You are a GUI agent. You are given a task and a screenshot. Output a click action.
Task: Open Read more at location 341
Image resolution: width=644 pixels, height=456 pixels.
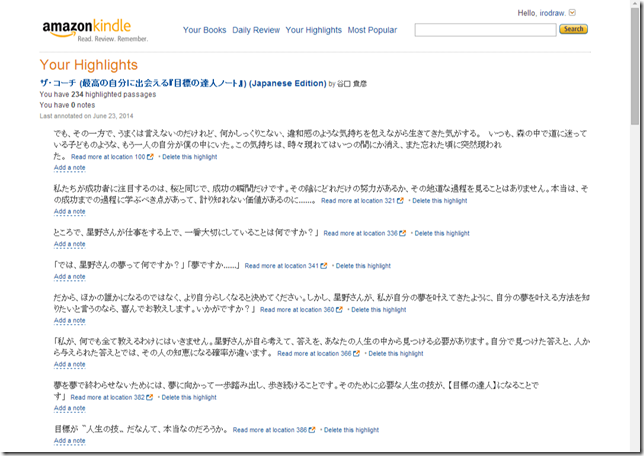coord(281,266)
